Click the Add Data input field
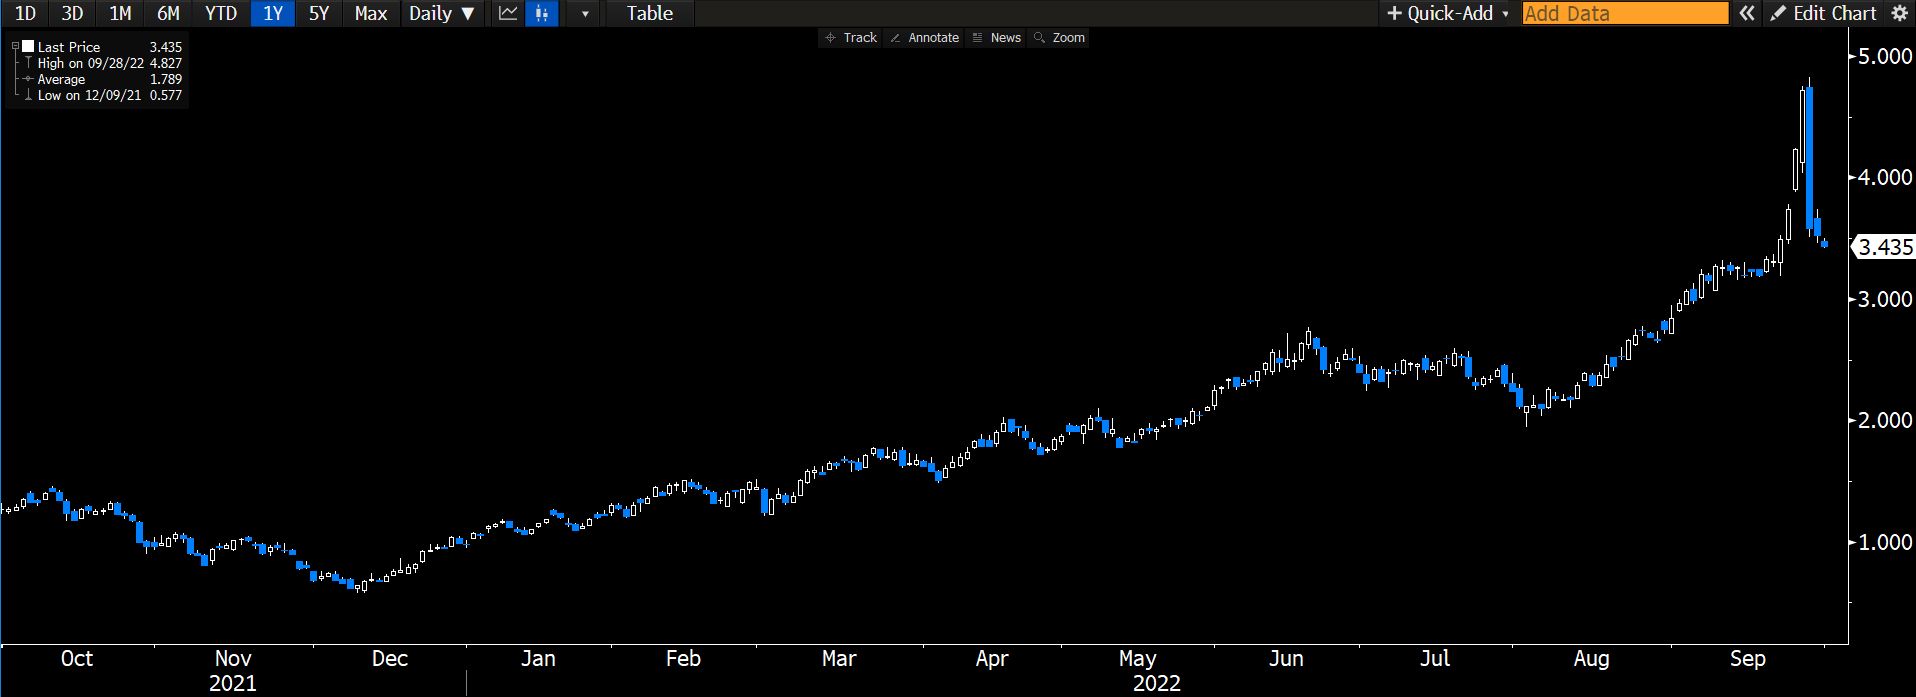Viewport: 1916px width, 697px height. click(x=1624, y=13)
